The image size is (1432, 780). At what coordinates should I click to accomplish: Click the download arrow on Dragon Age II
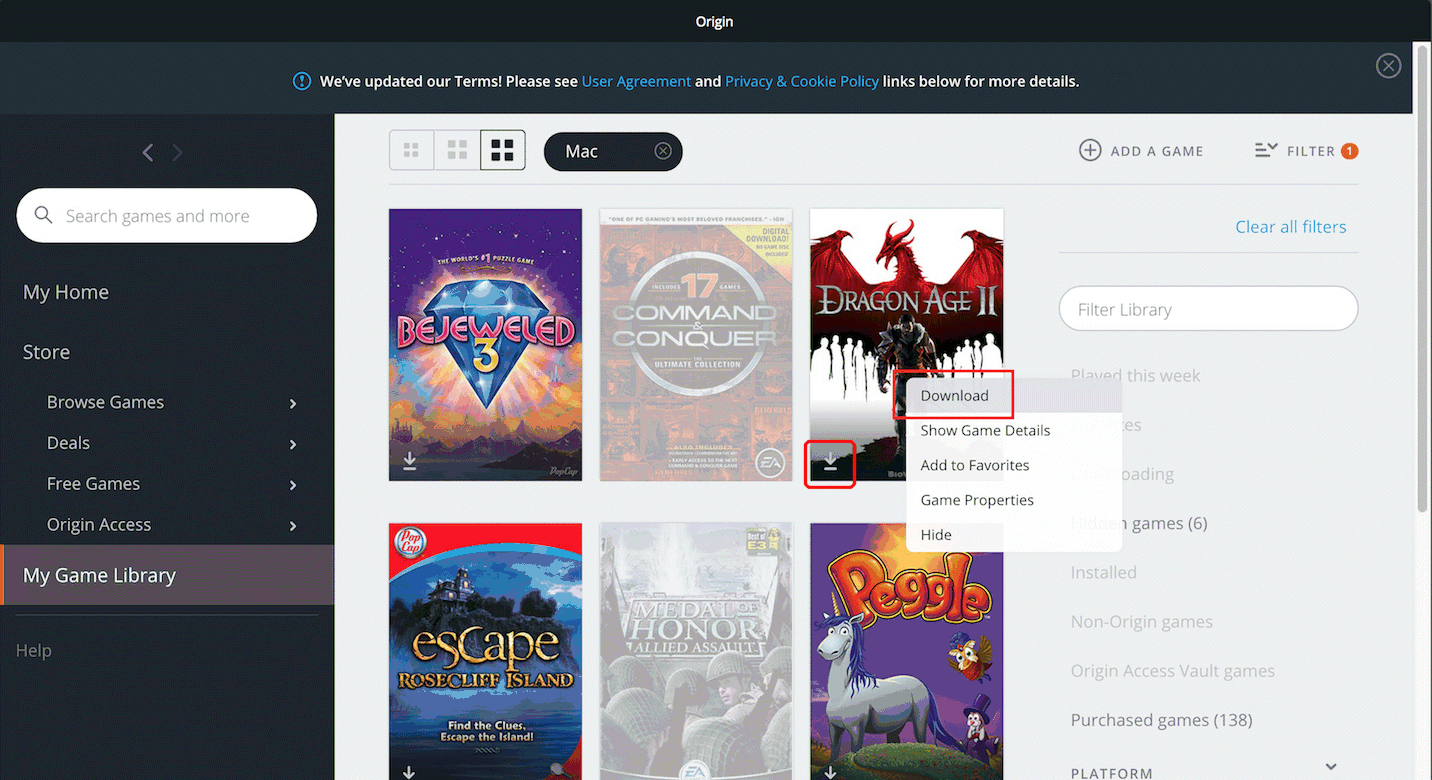(830, 462)
